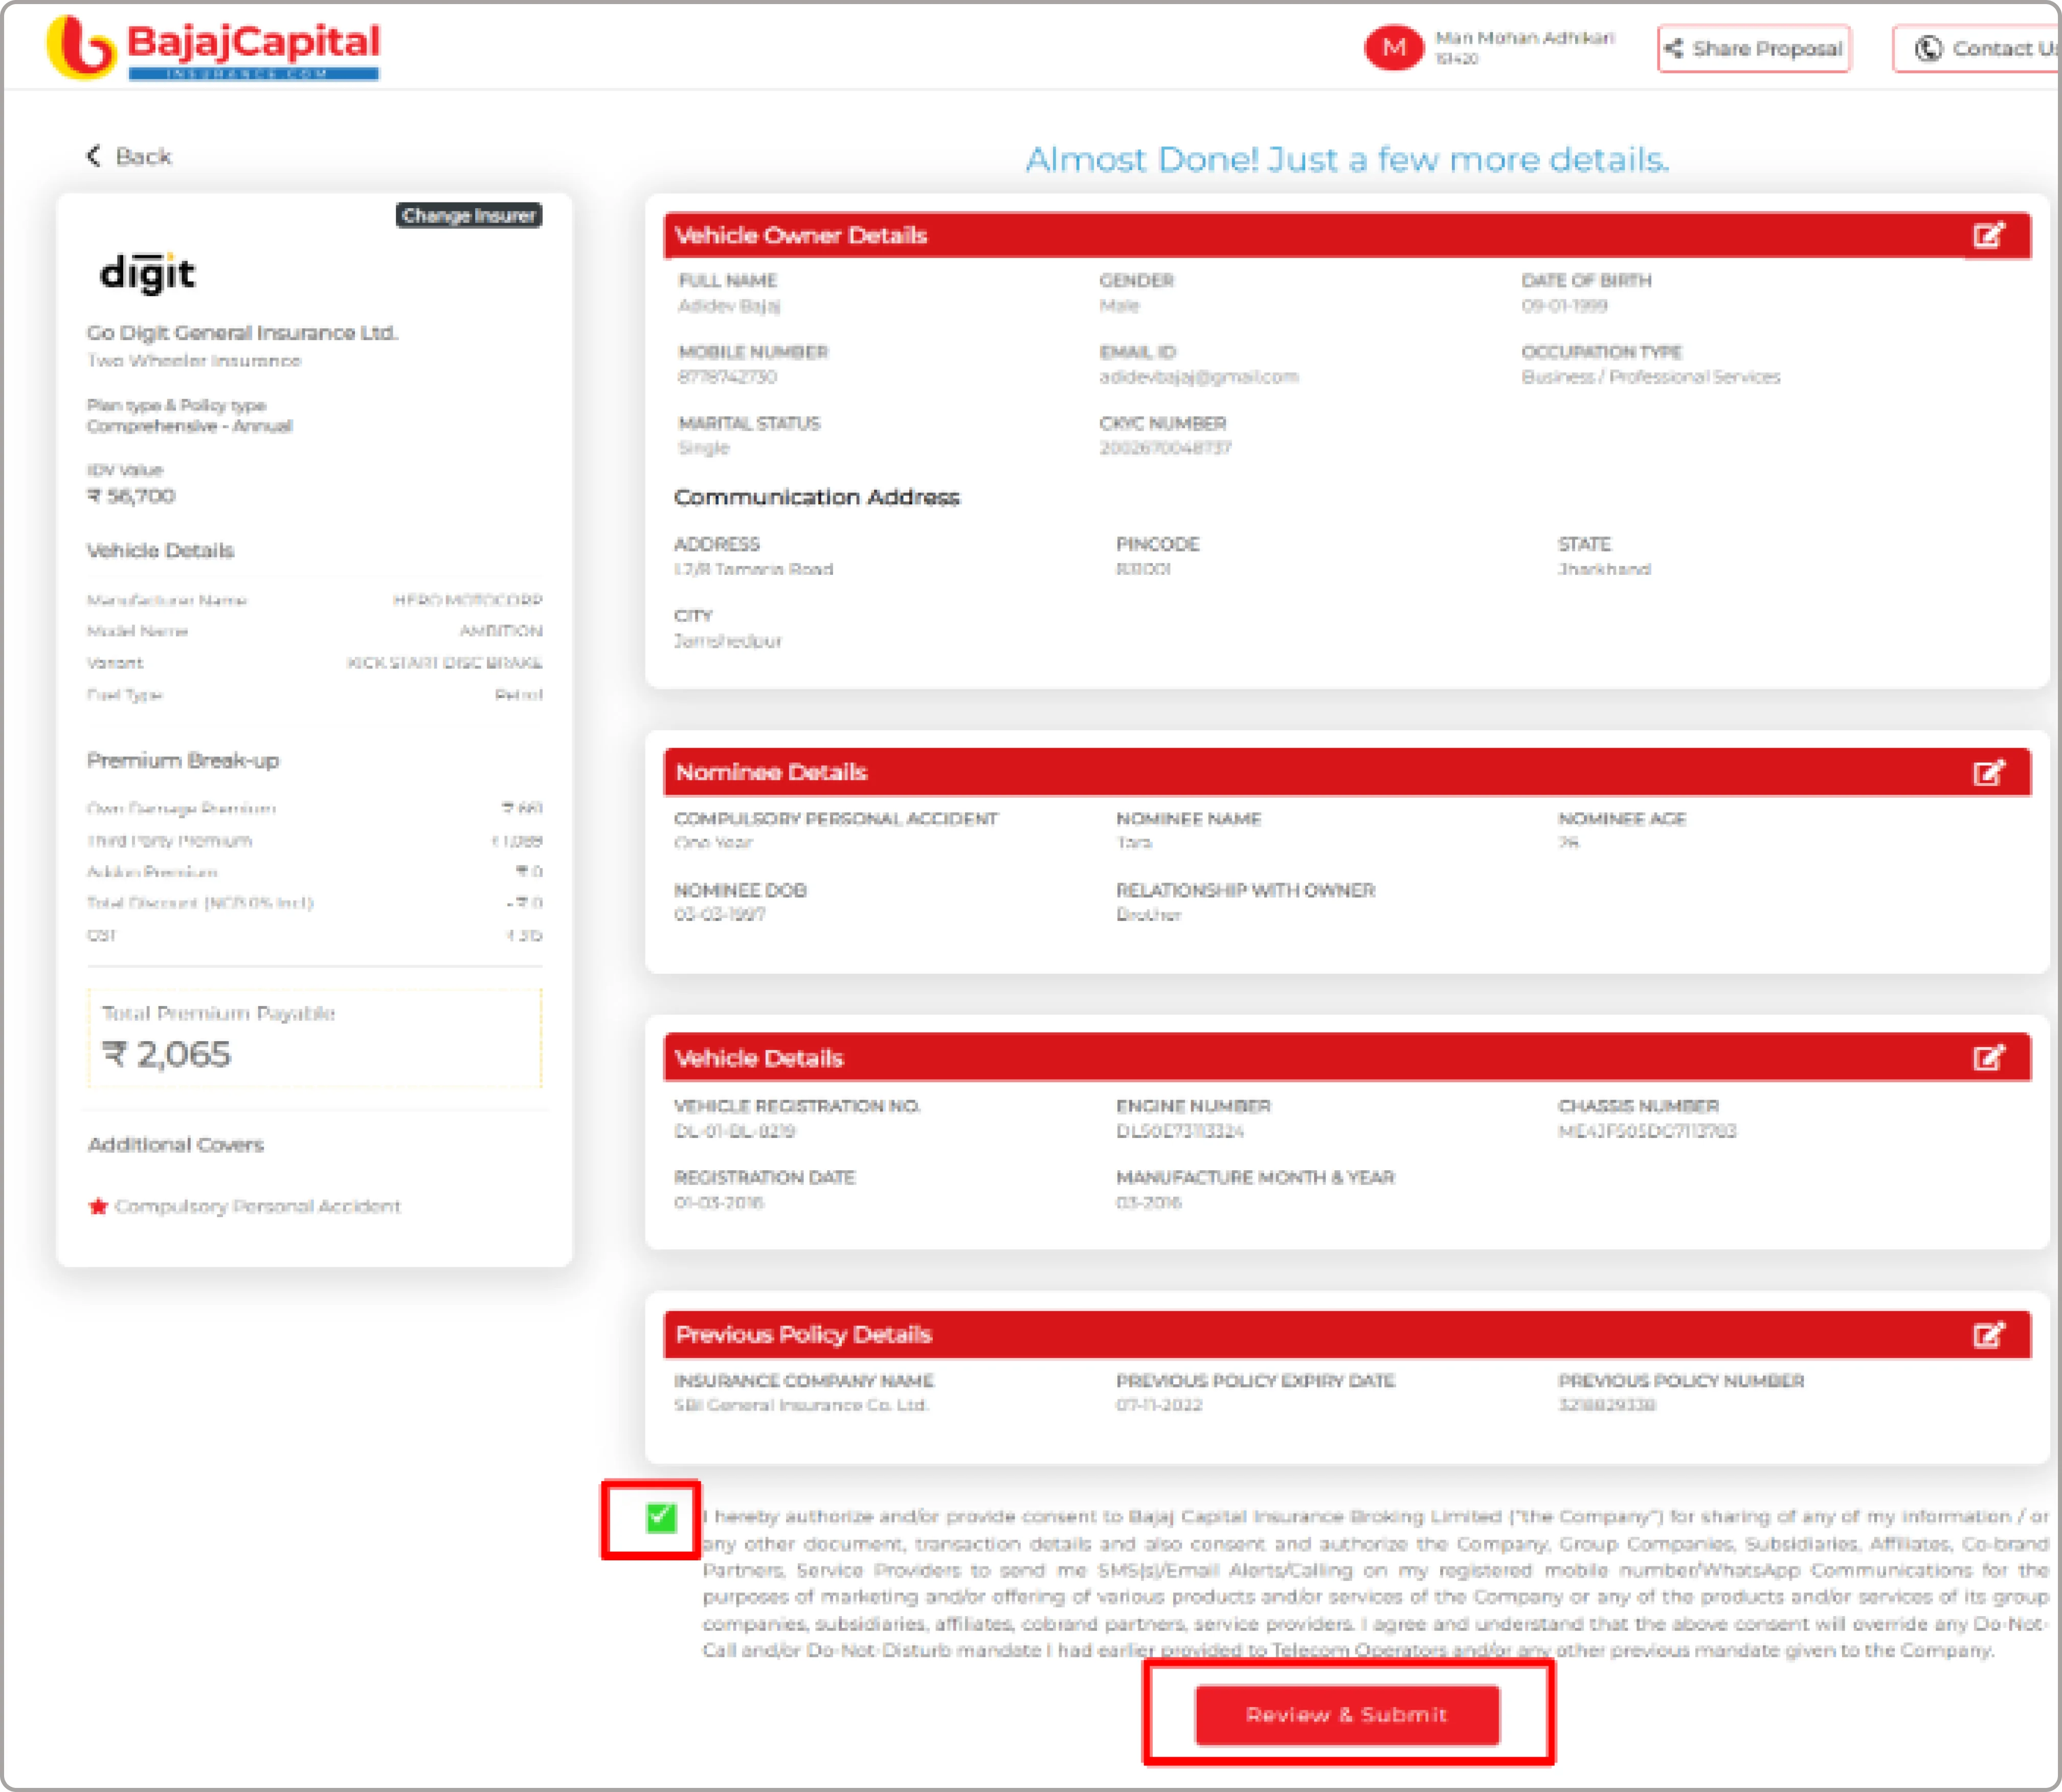Edit the Vehicle Details section
This screenshot has height=1792, width=2062.
coord(1988,1058)
